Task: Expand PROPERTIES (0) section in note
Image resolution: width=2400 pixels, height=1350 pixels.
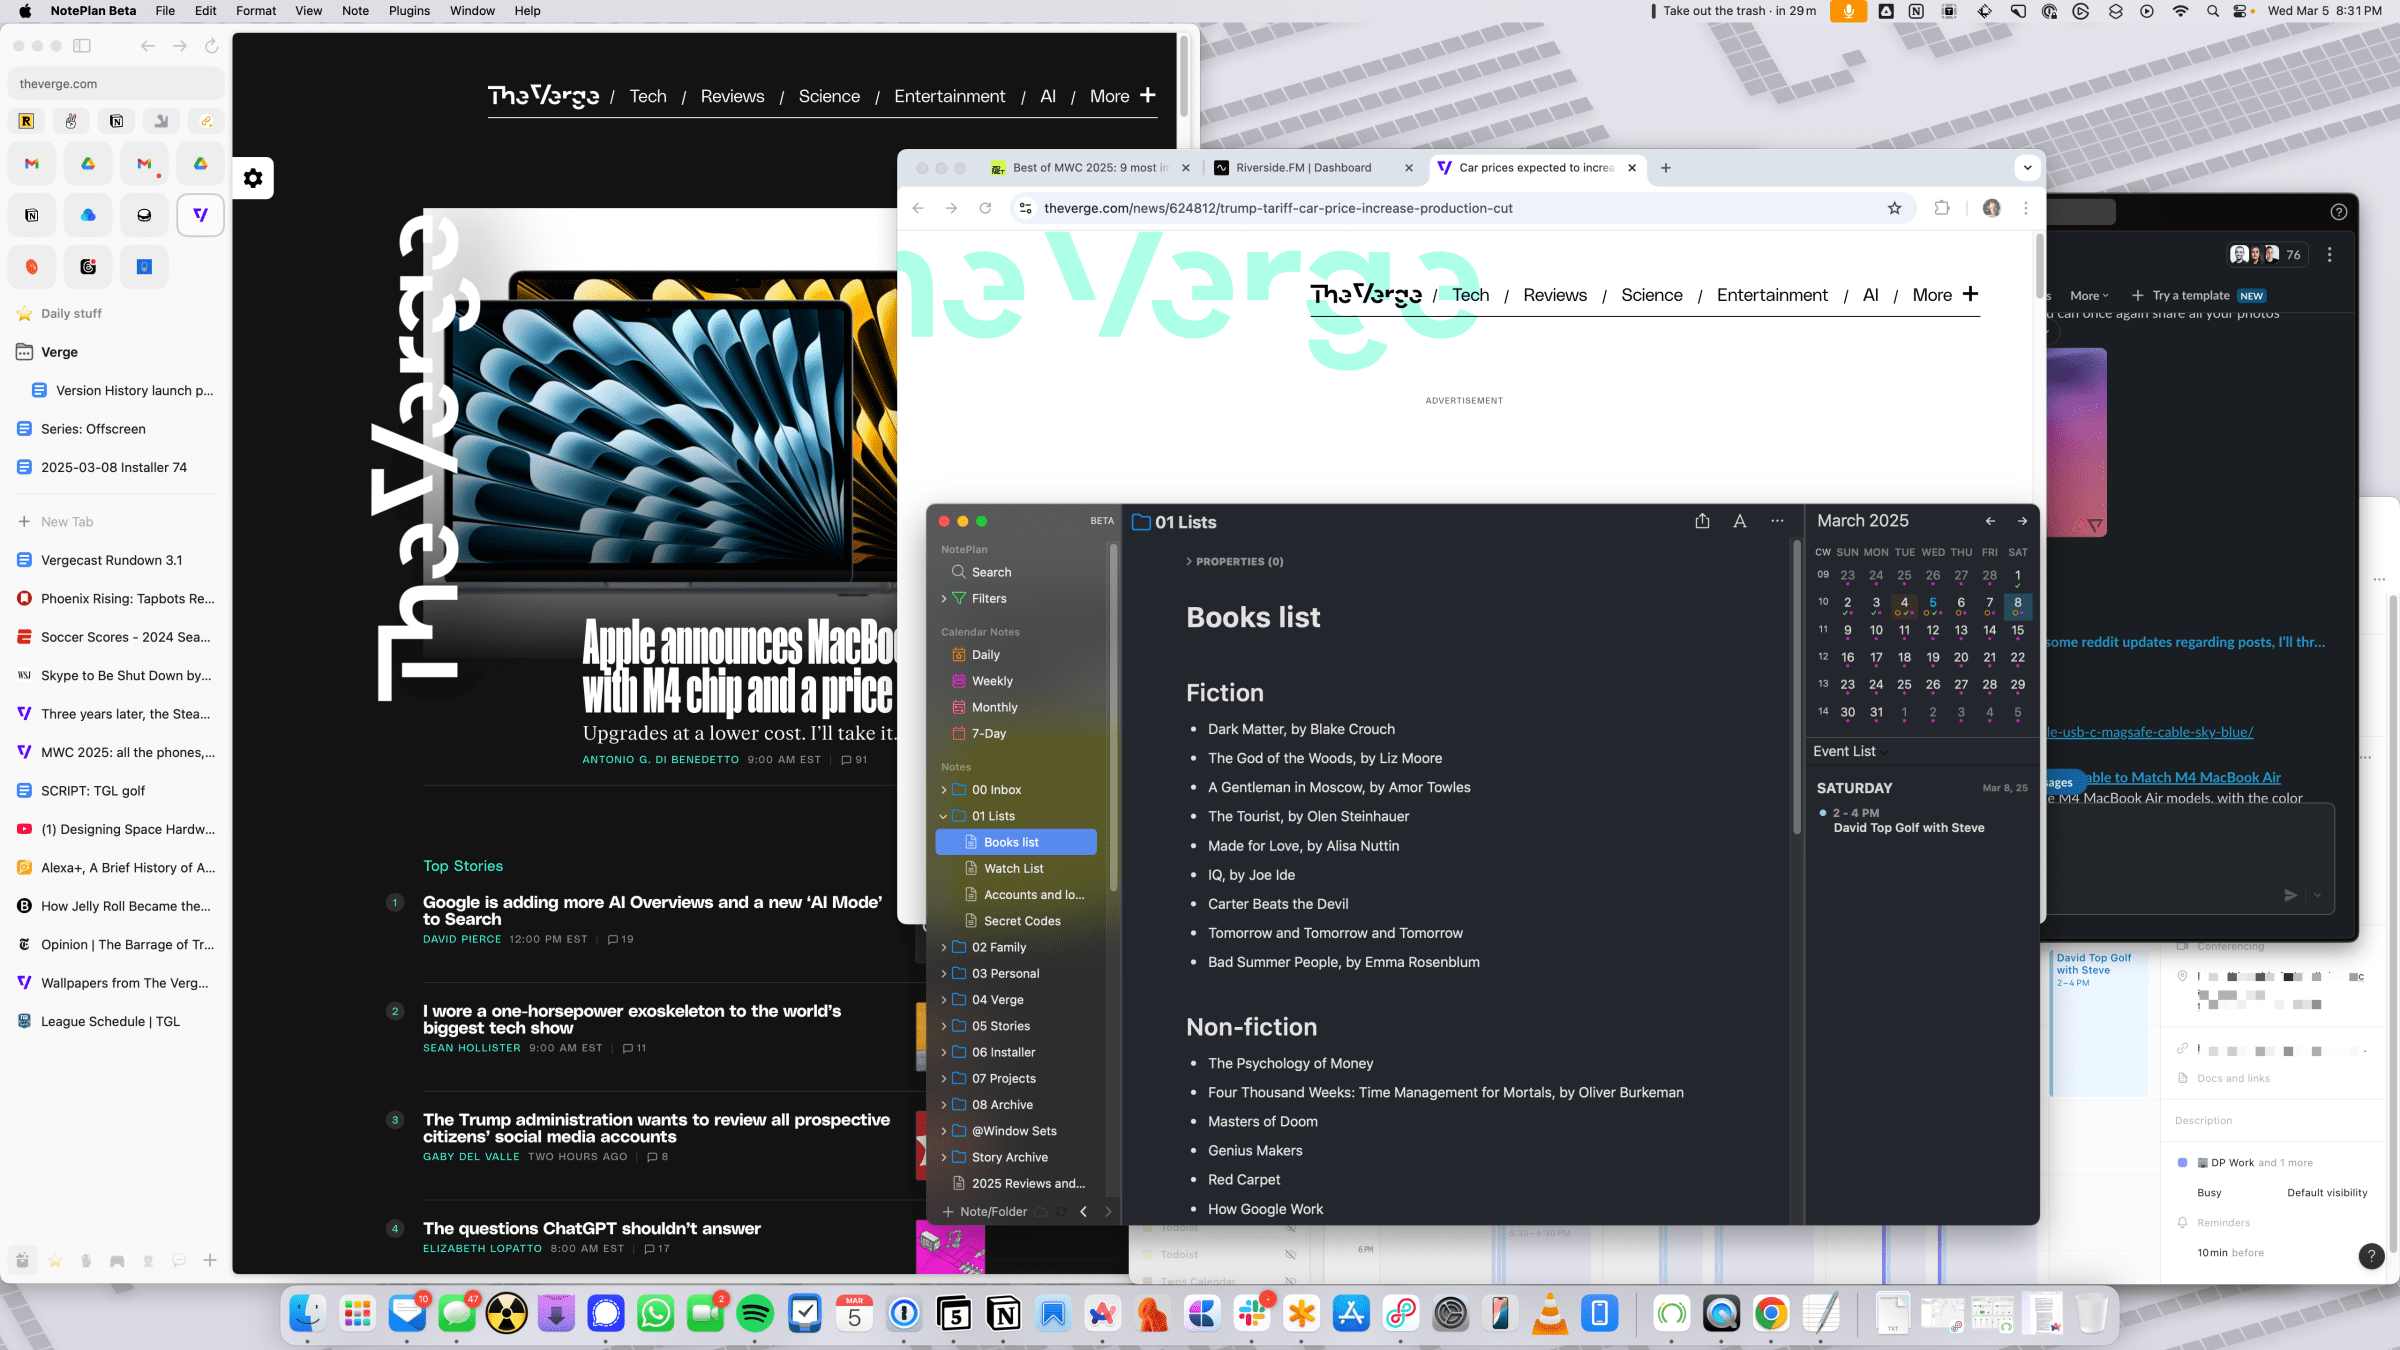Action: coord(1234,561)
